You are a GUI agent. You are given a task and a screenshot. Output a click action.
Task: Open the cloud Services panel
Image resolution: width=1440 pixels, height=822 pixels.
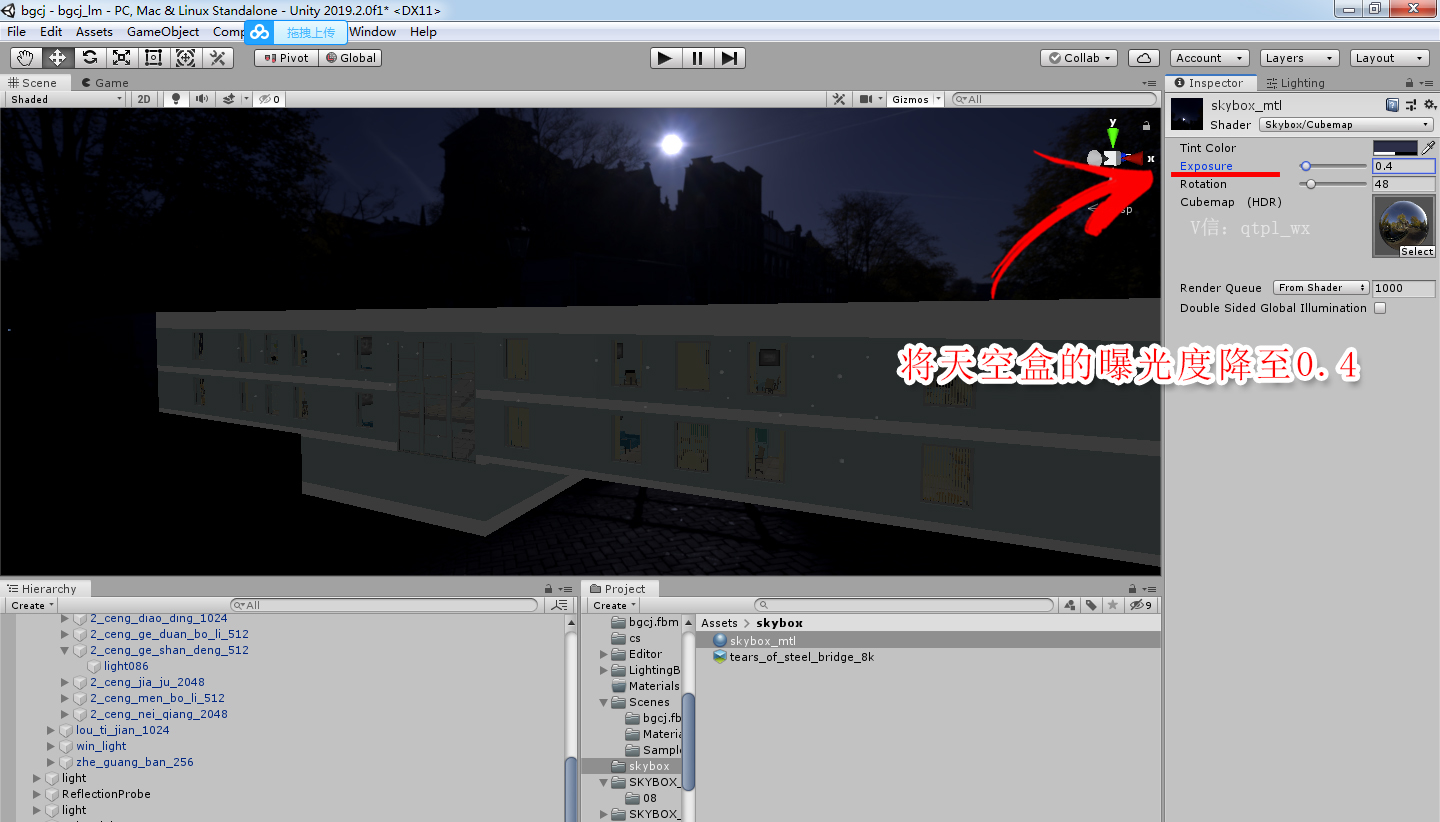pyautogui.click(x=1144, y=58)
